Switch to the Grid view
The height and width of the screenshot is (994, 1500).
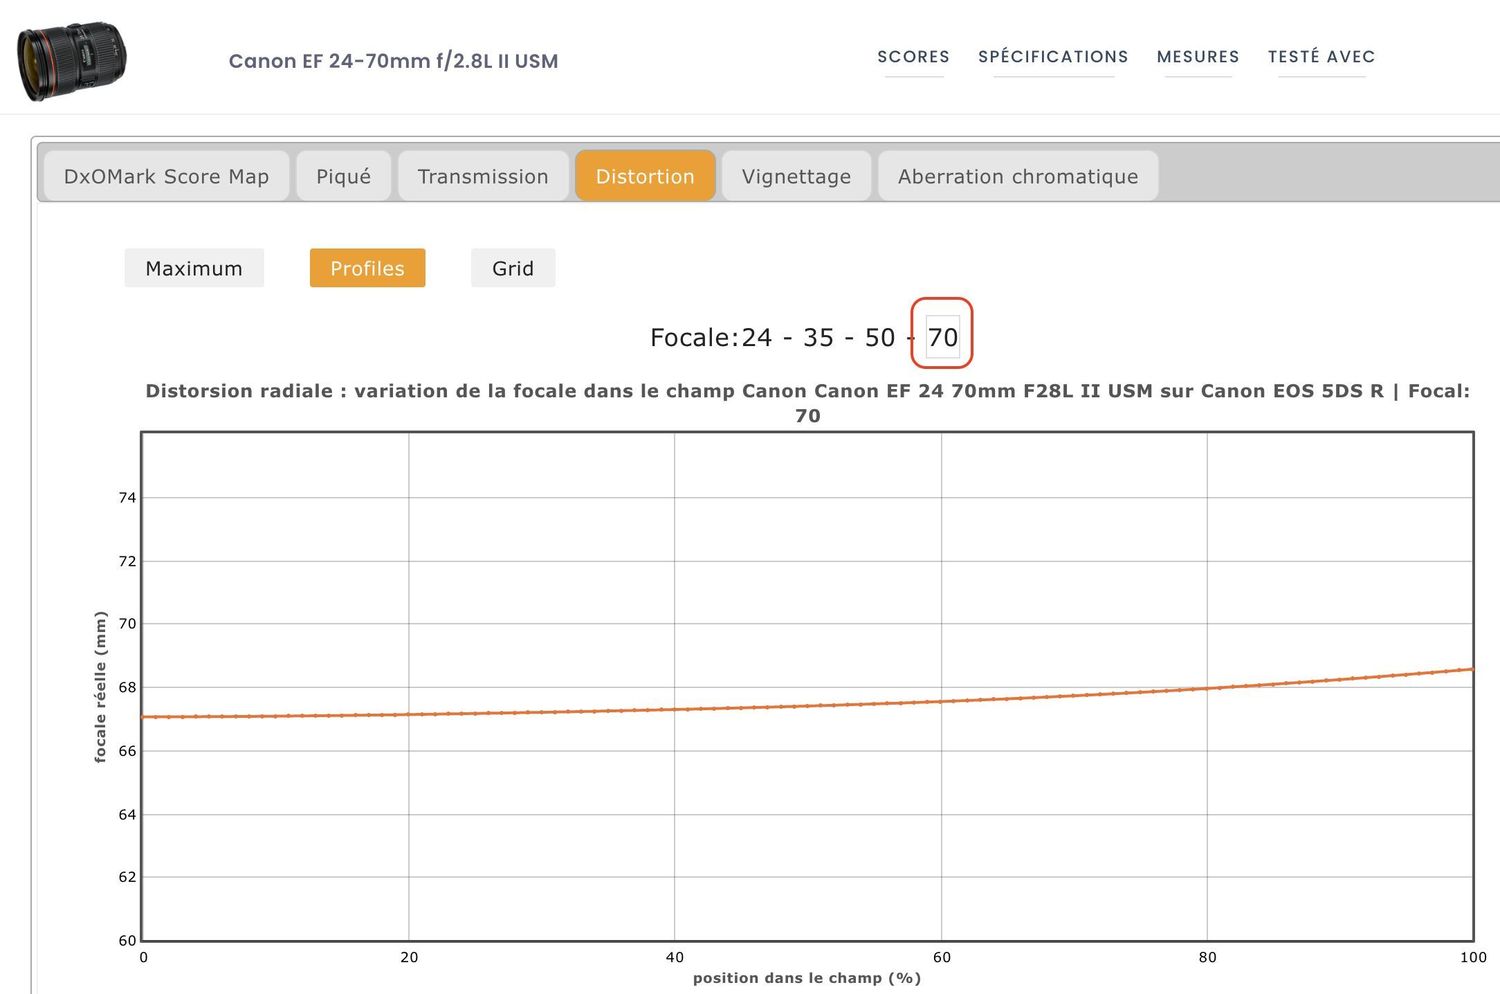513,268
